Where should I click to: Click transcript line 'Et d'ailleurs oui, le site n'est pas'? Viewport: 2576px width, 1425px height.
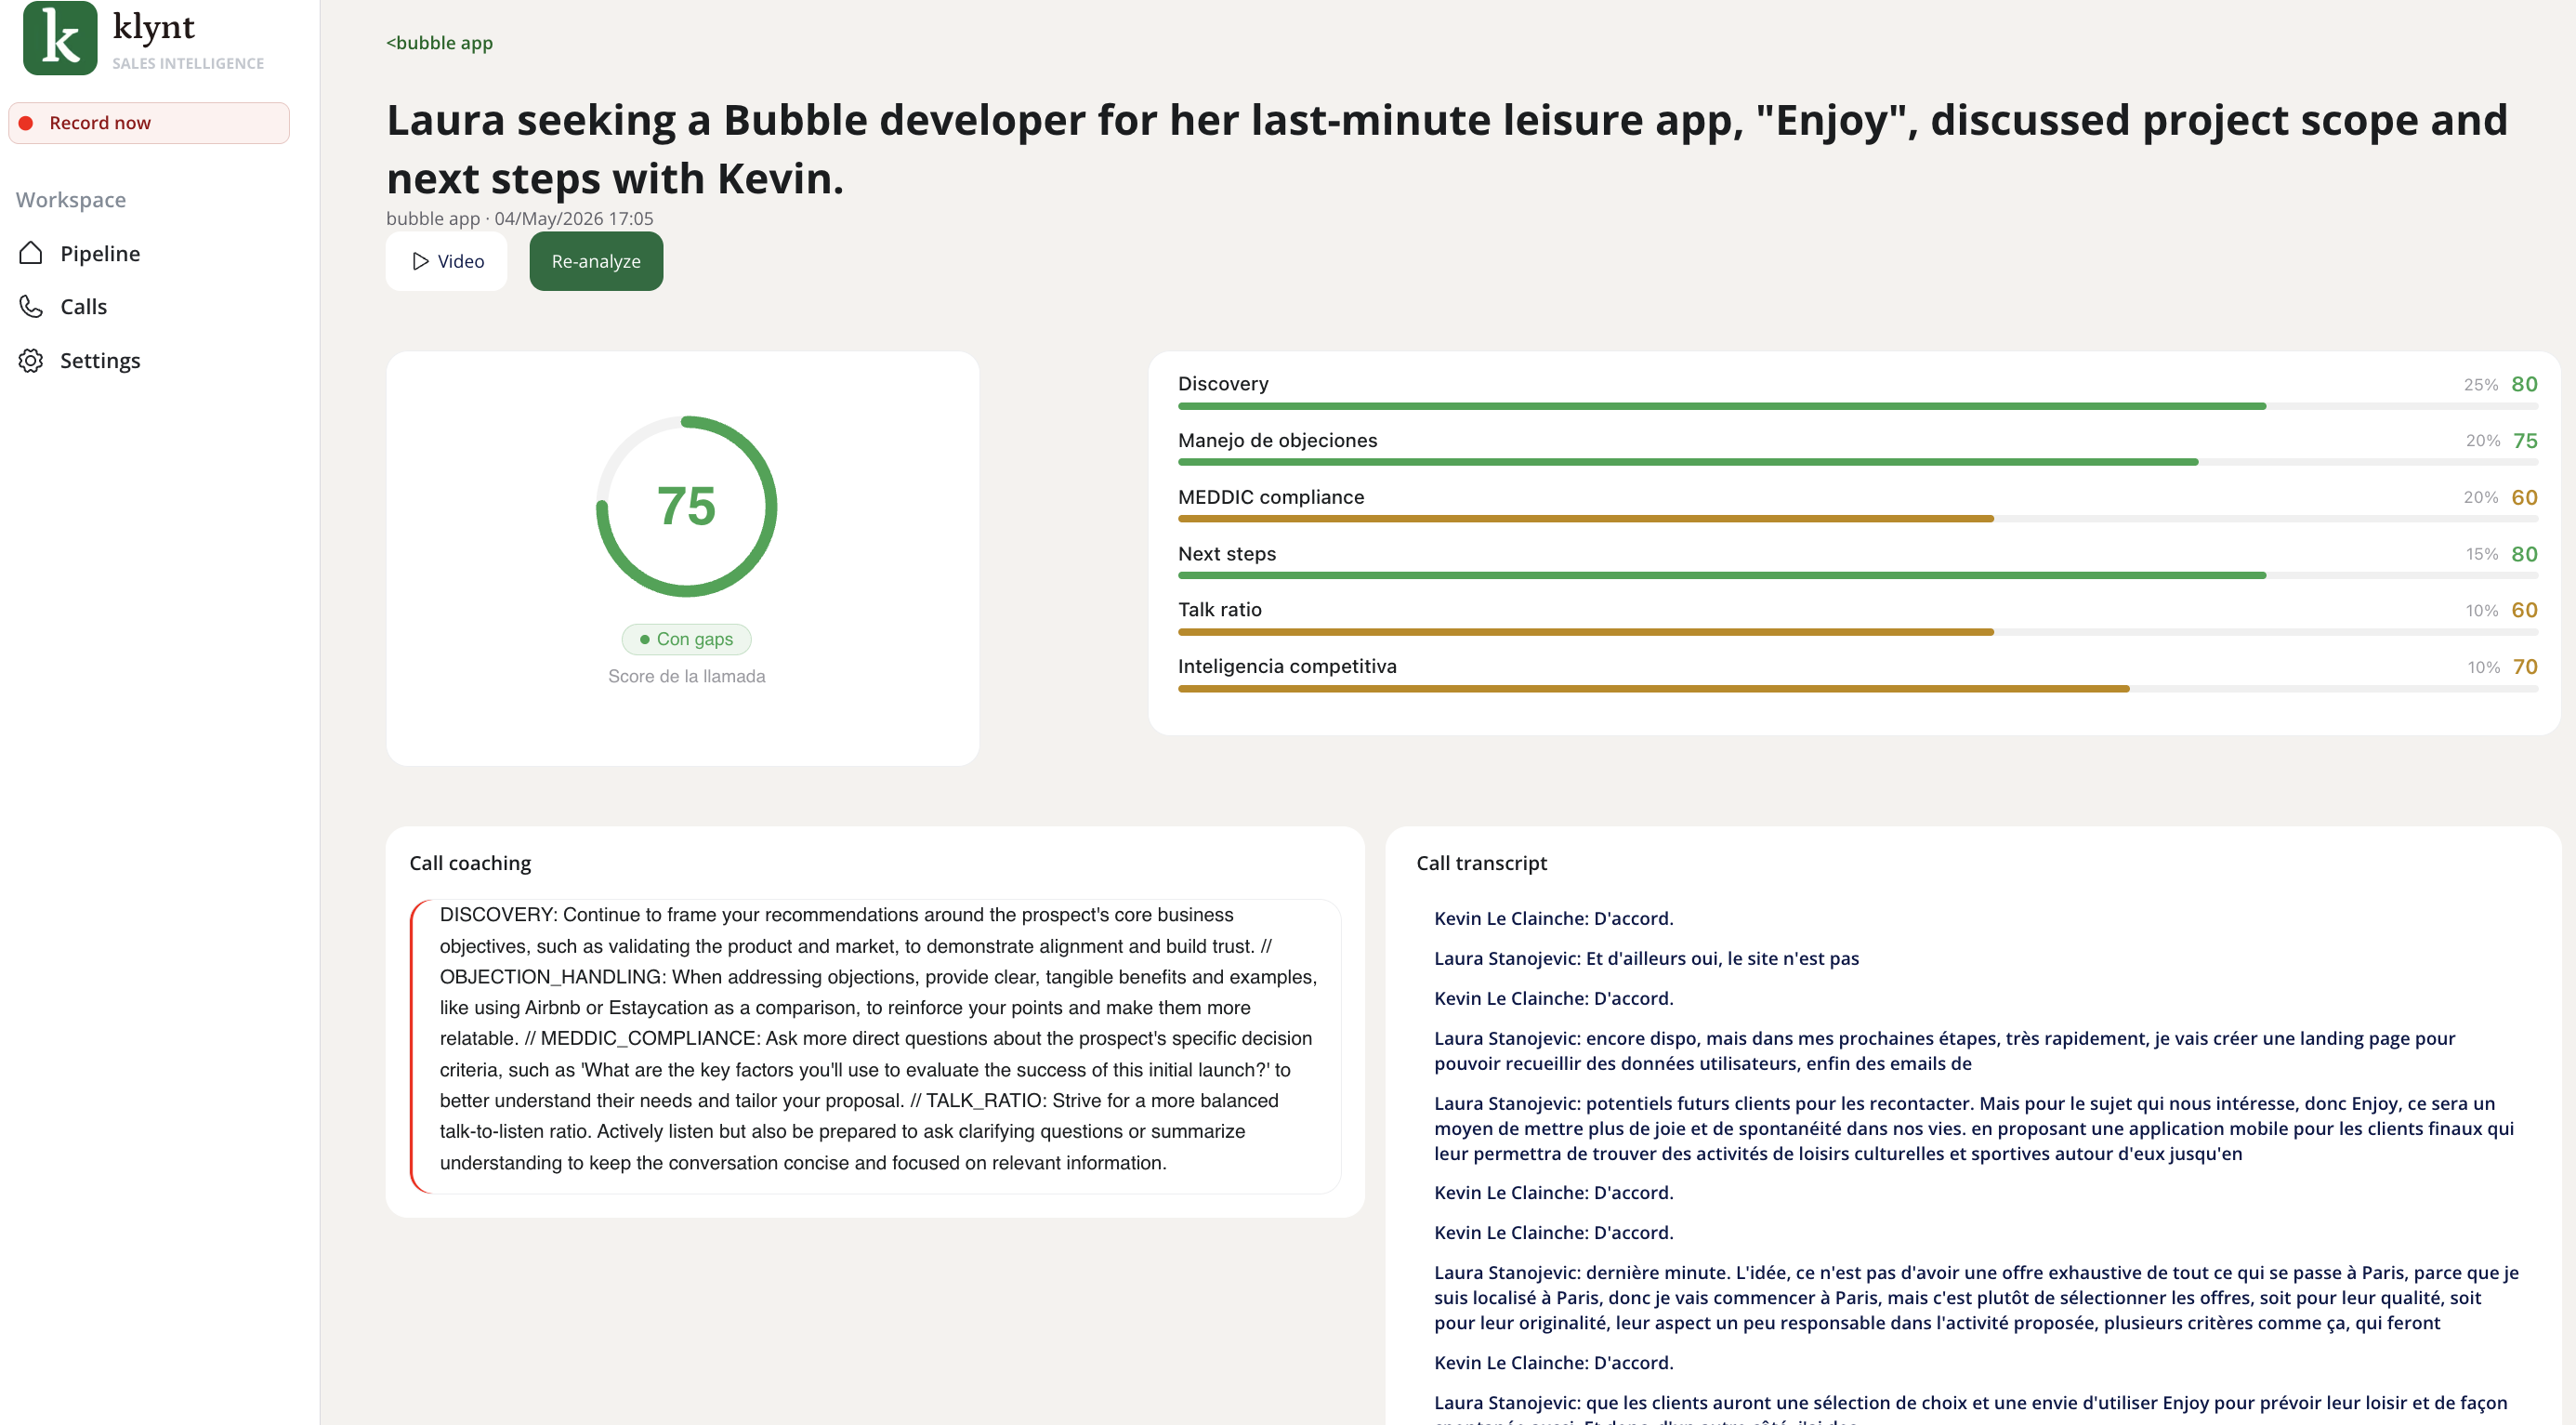pos(1646,958)
